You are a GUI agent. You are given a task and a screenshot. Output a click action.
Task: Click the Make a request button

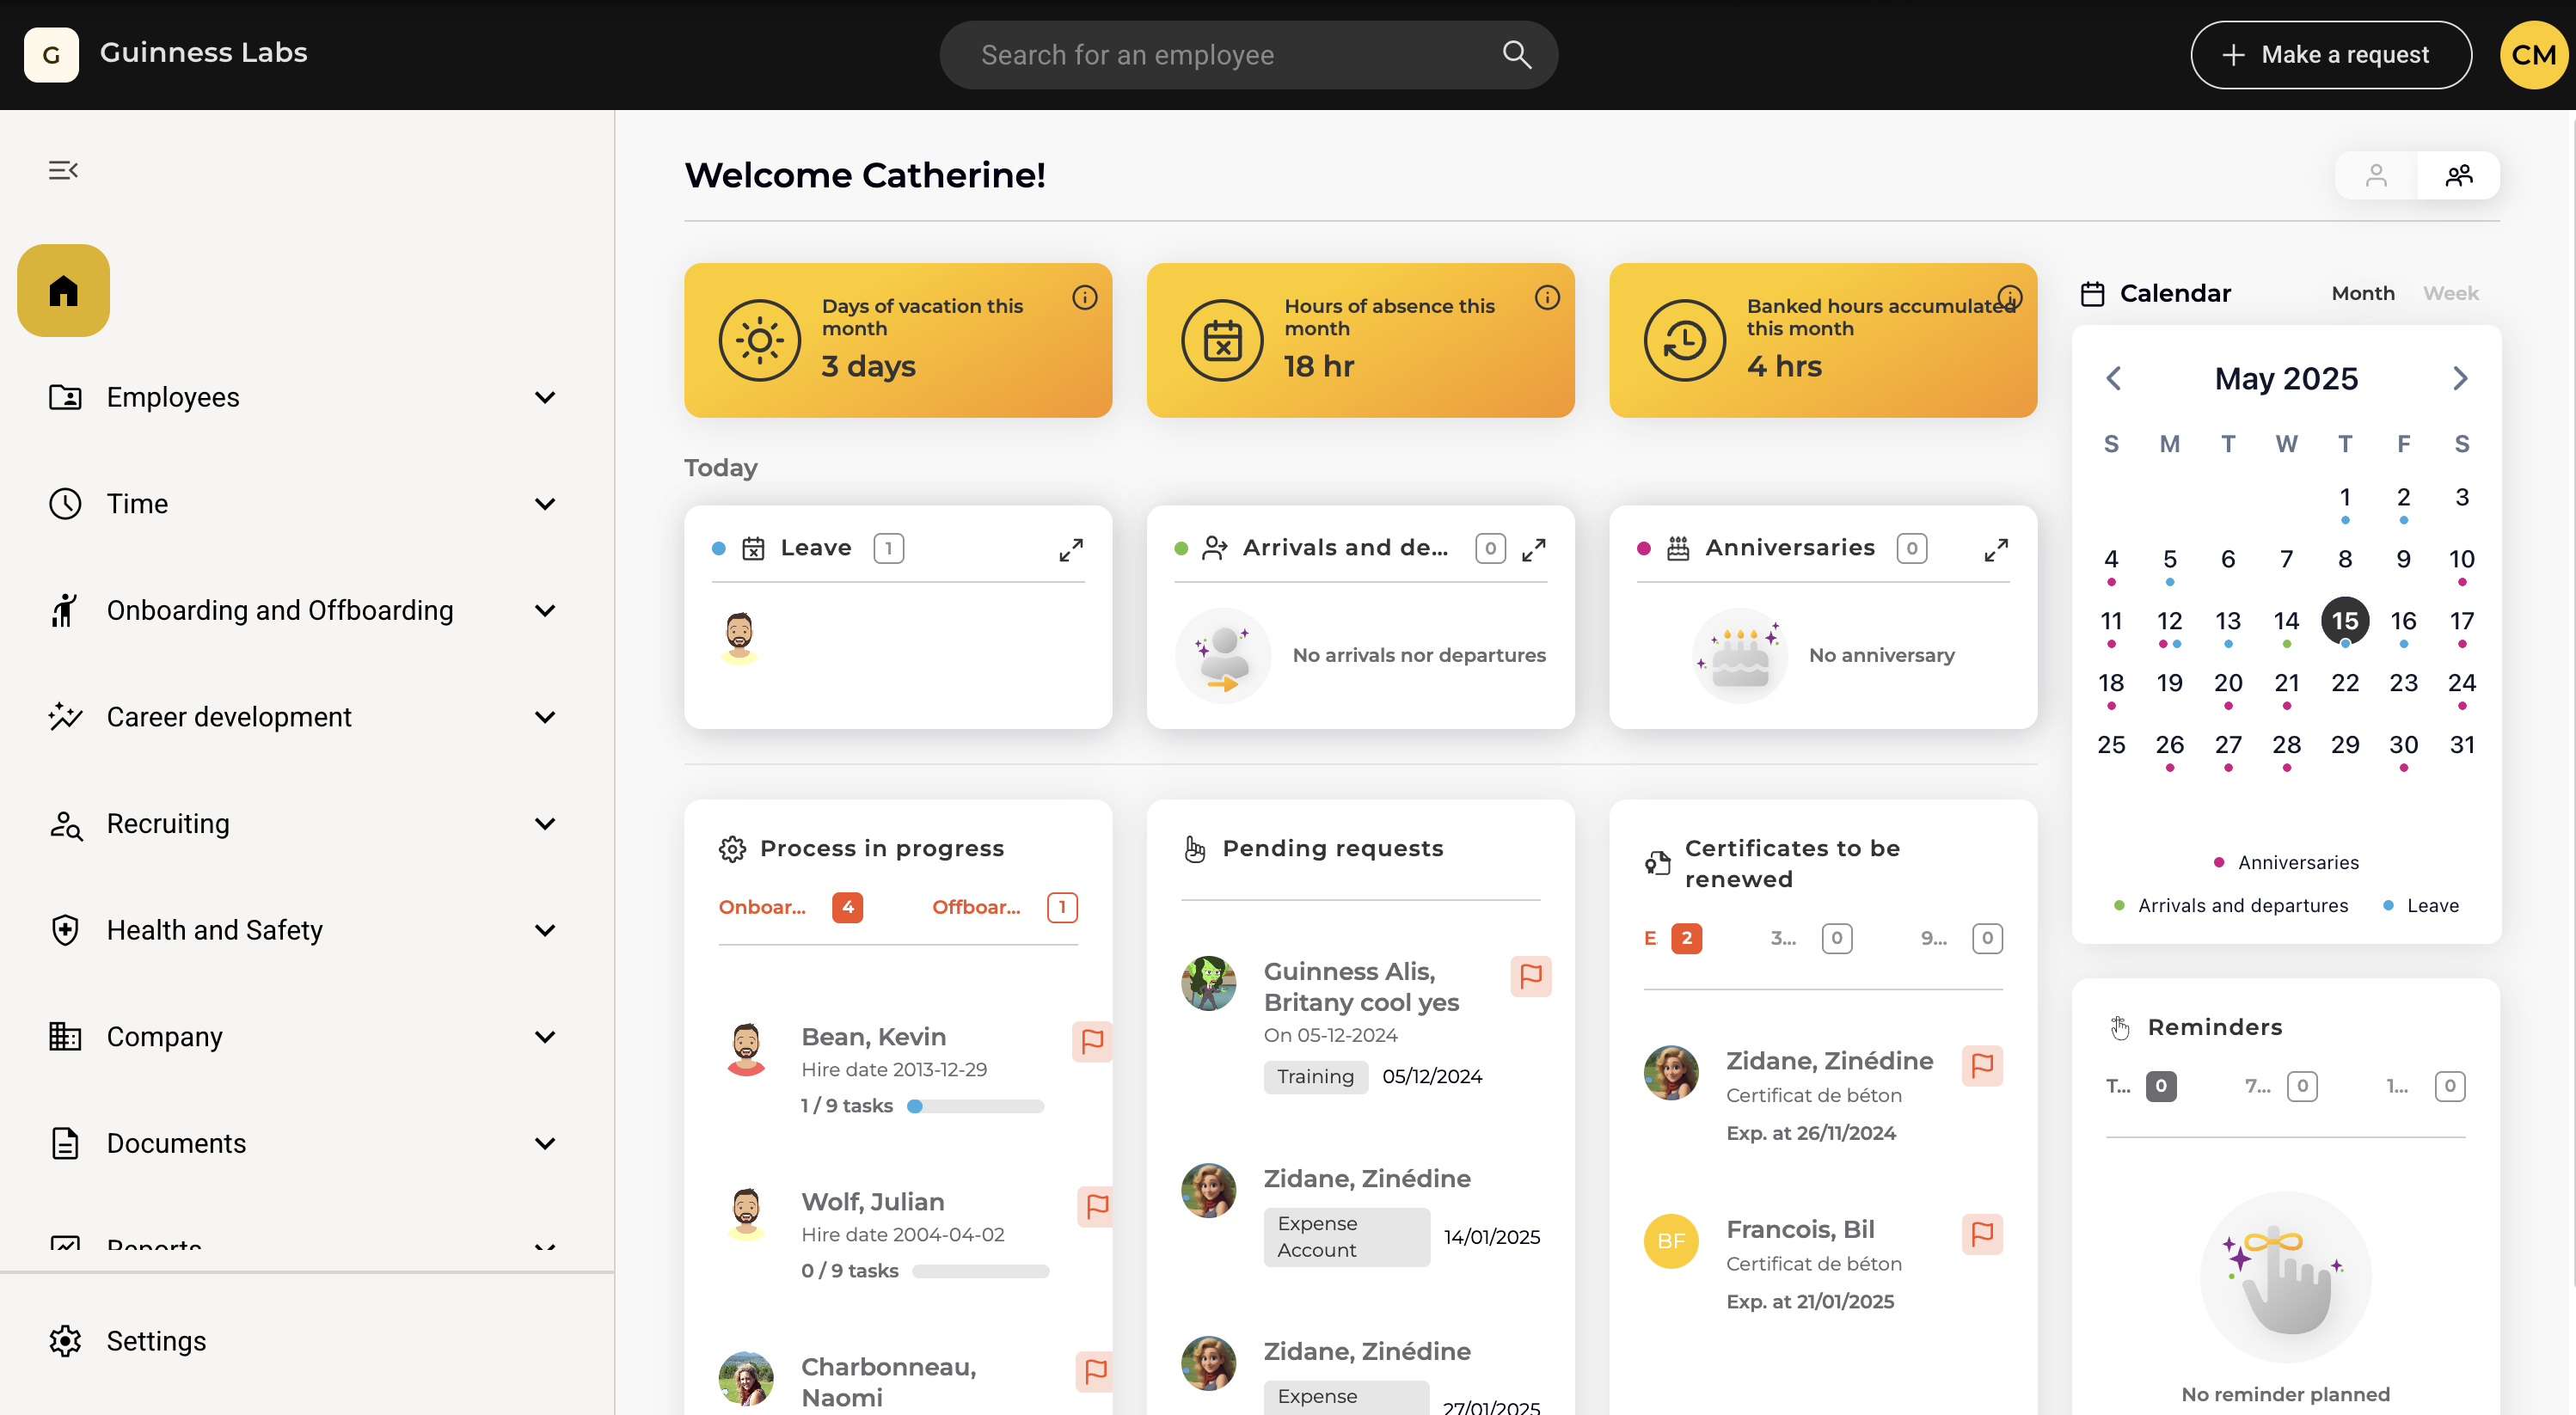(x=2331, y=54)
